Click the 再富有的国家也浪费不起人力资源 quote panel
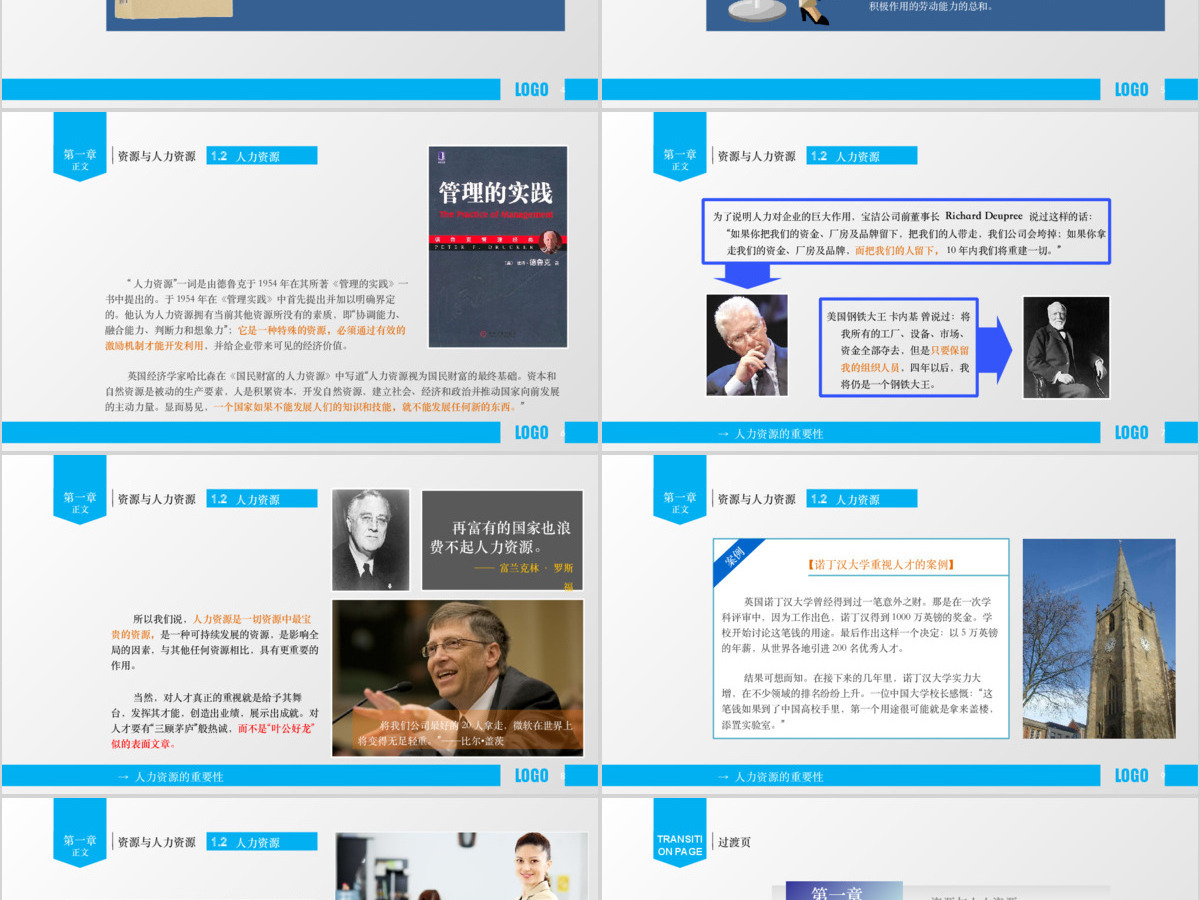 [502, 540]
